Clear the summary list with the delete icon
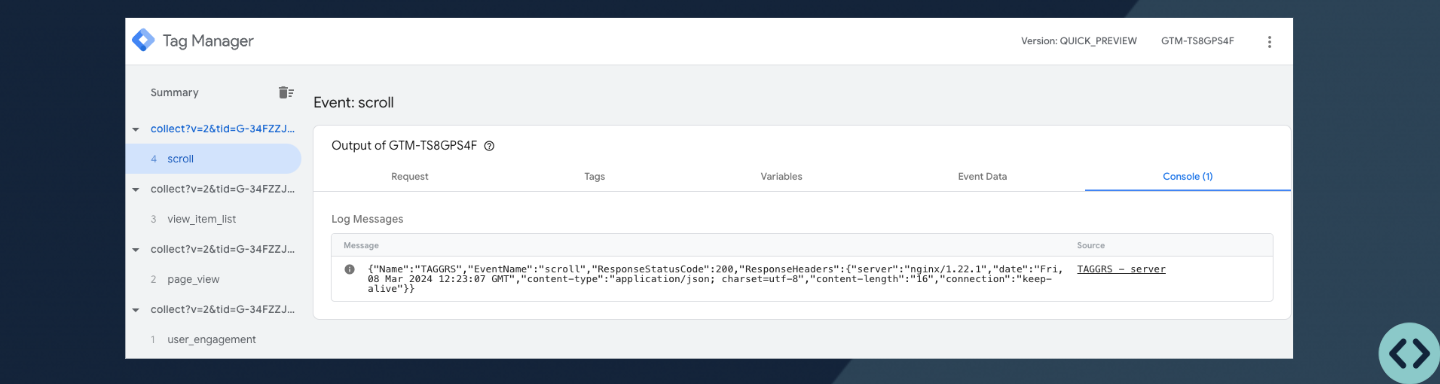 pos(286,92)
